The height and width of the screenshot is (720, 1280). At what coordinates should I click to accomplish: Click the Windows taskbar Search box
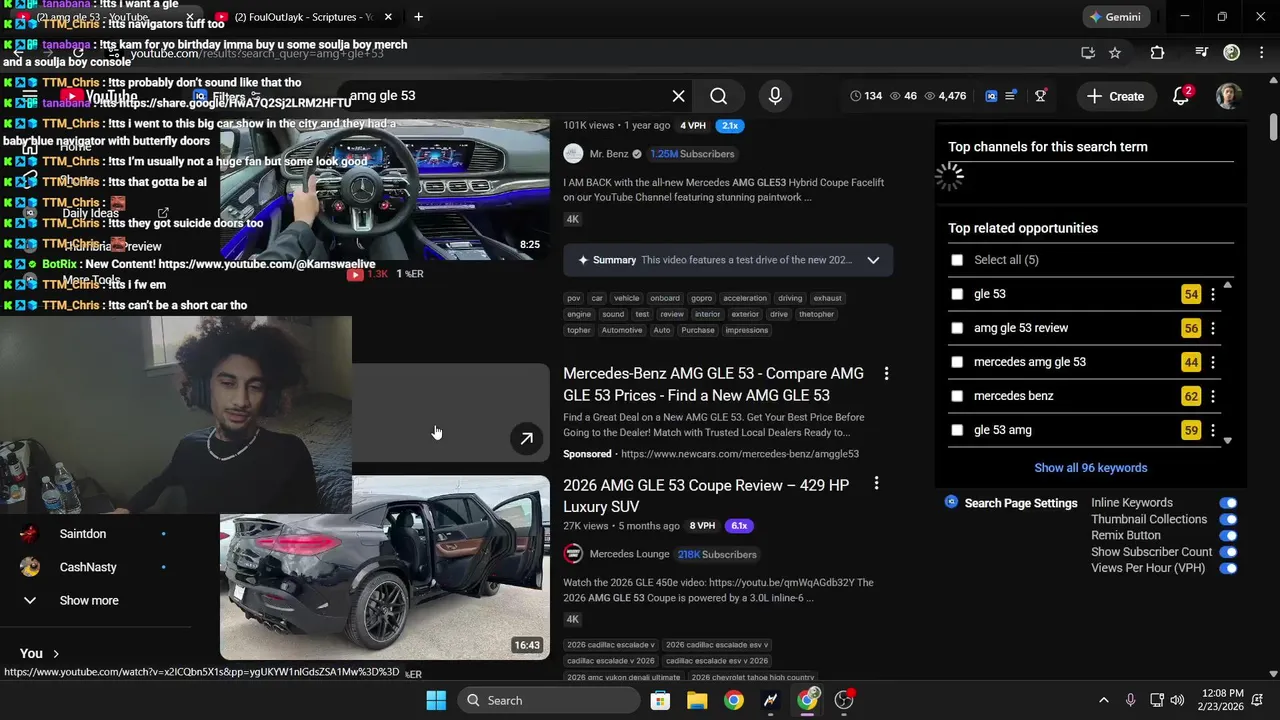551,700
